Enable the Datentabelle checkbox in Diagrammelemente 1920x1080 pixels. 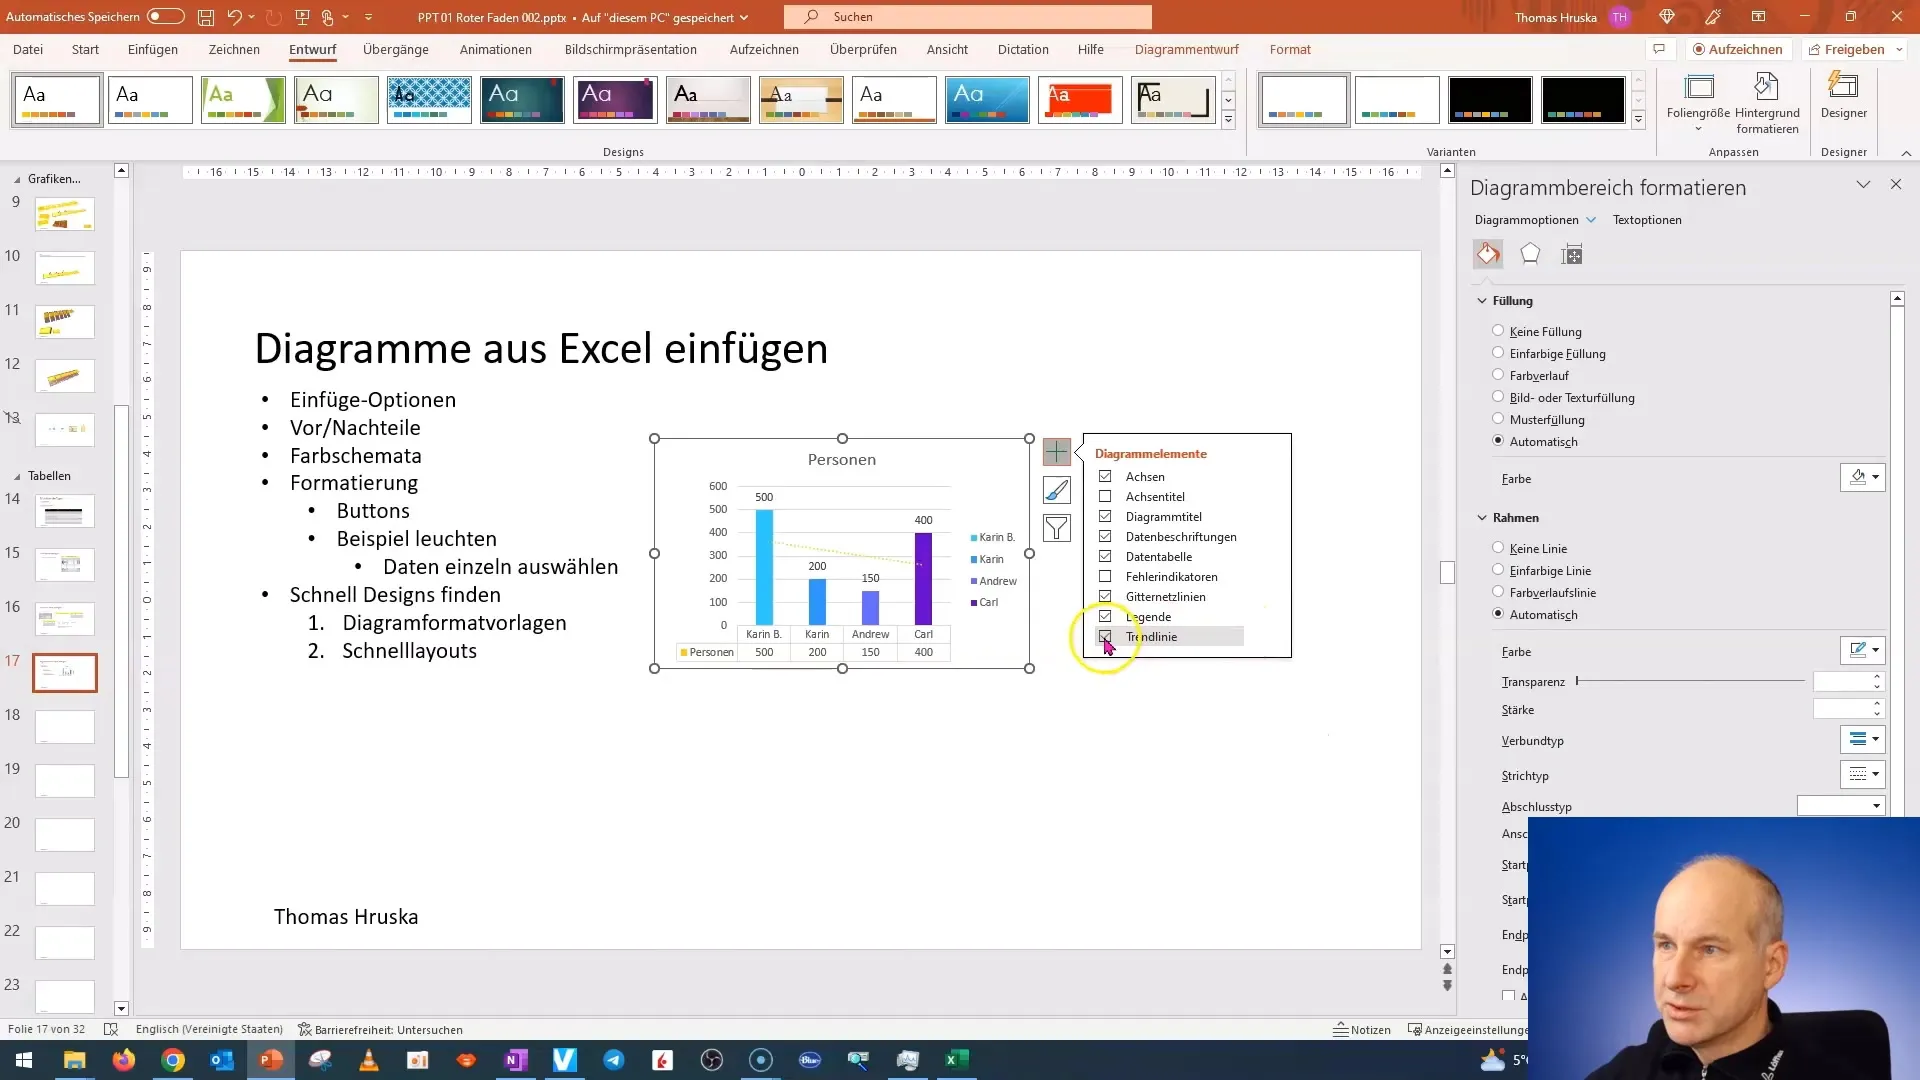click(1105, 556)
